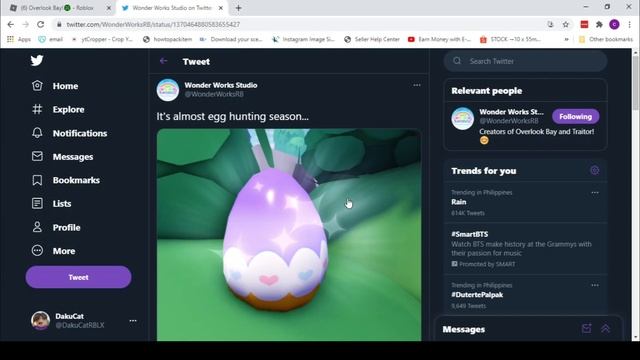
Task: Close the Wonder Works Studio tab
Action: point(221,8)
